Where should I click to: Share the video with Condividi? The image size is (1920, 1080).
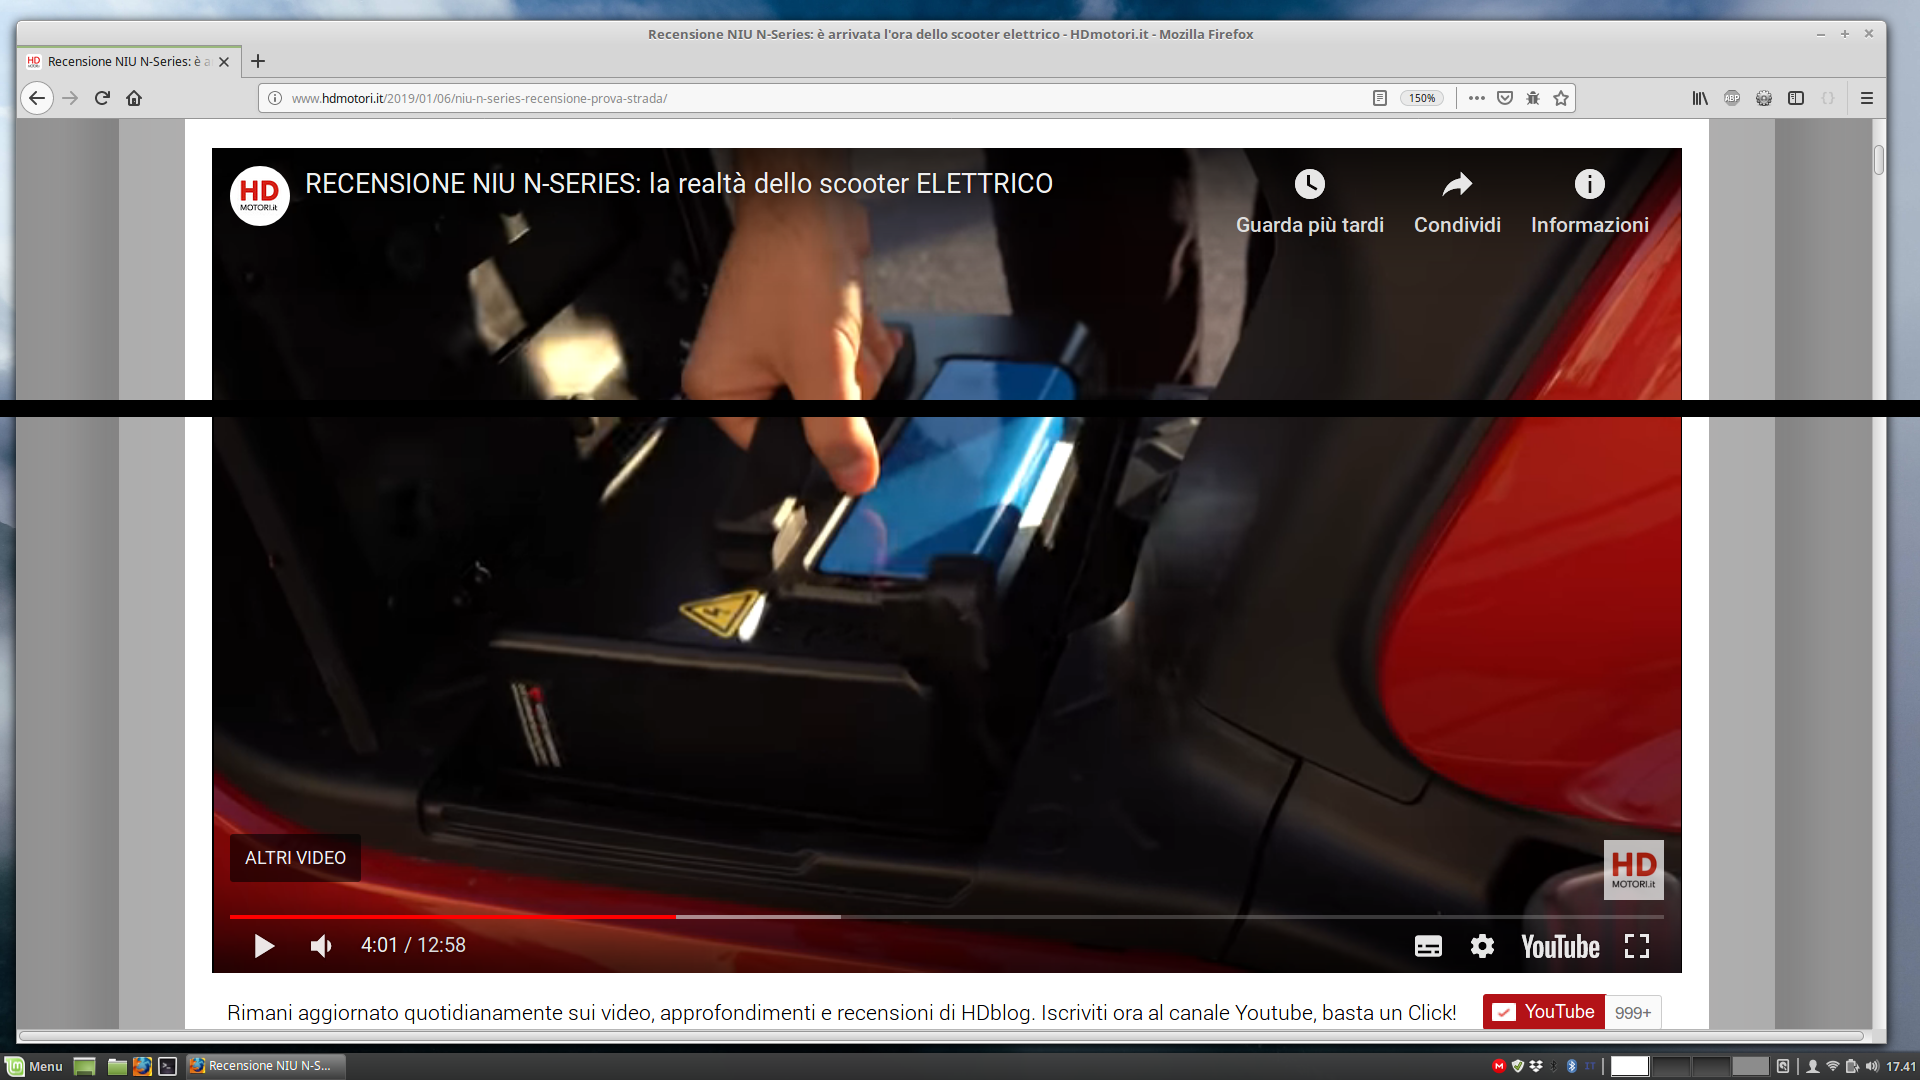[x=1457, y=203]
